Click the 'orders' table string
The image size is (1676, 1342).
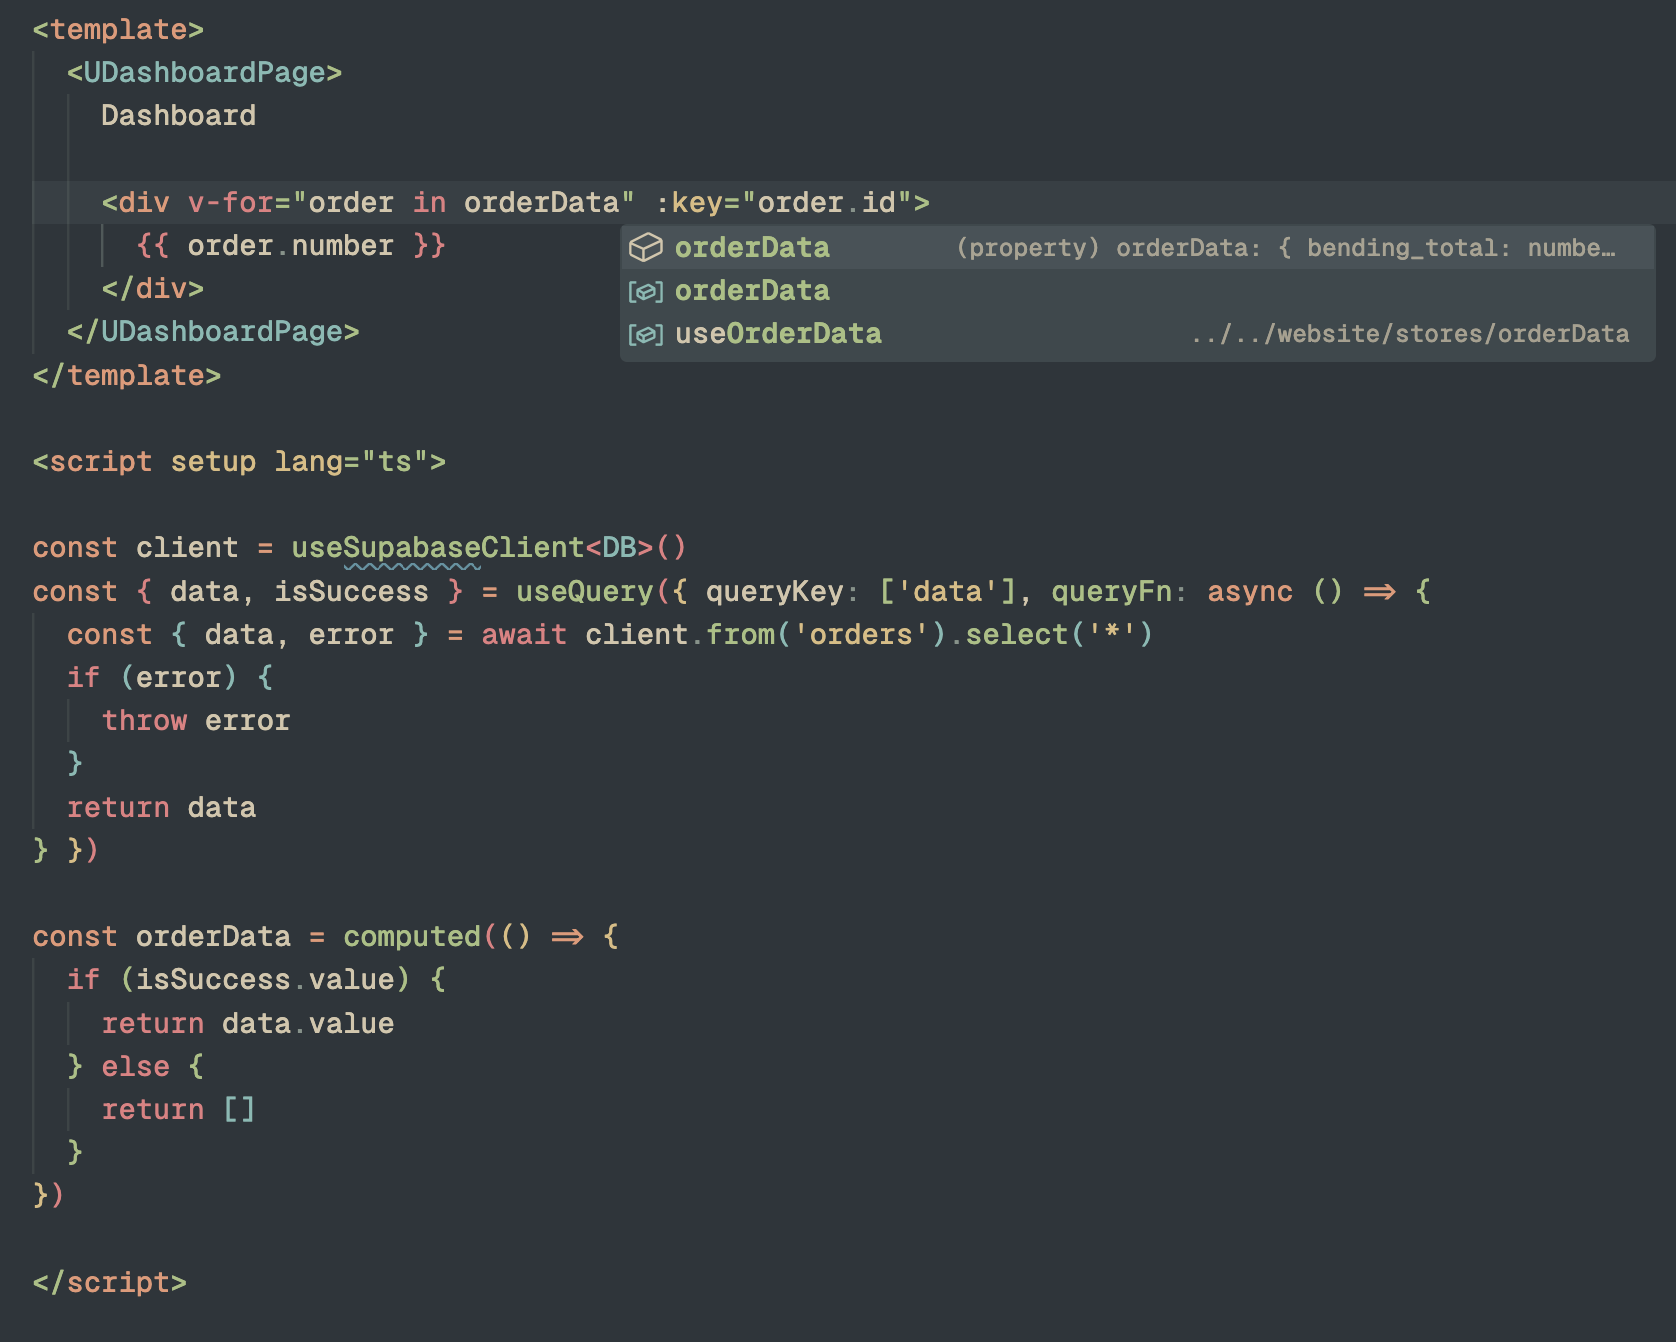pyautogui.click(x=861, y=635)
